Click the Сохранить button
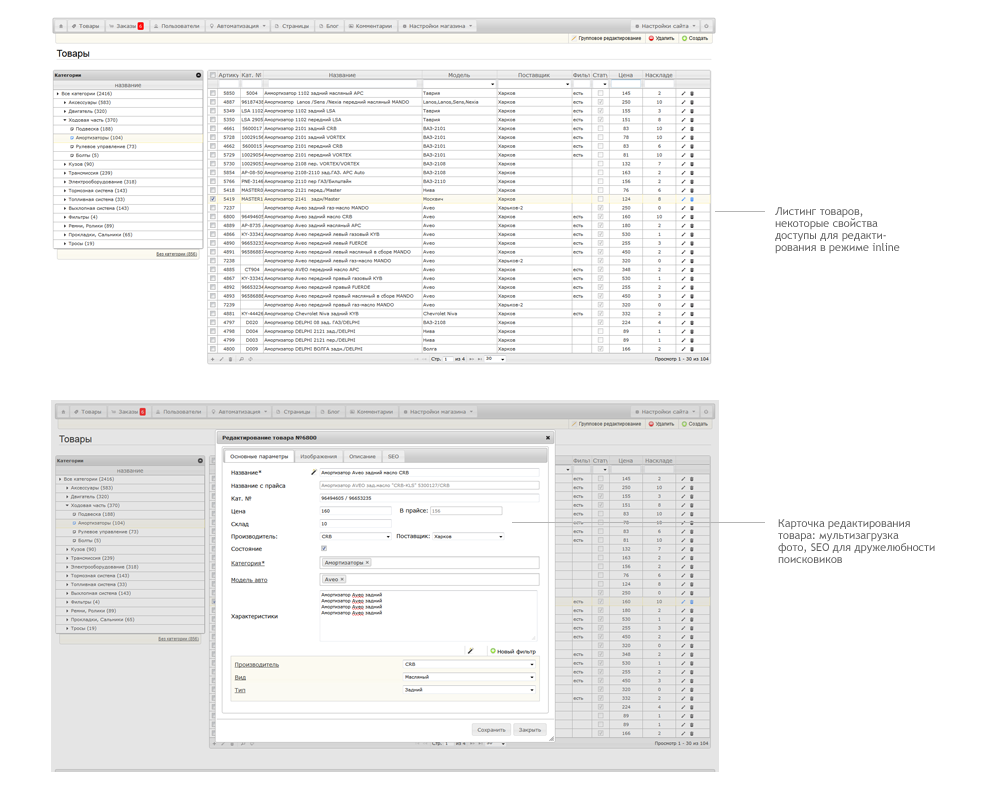The width and height of the screenshot is (1000, 800). tap(491, 729)
